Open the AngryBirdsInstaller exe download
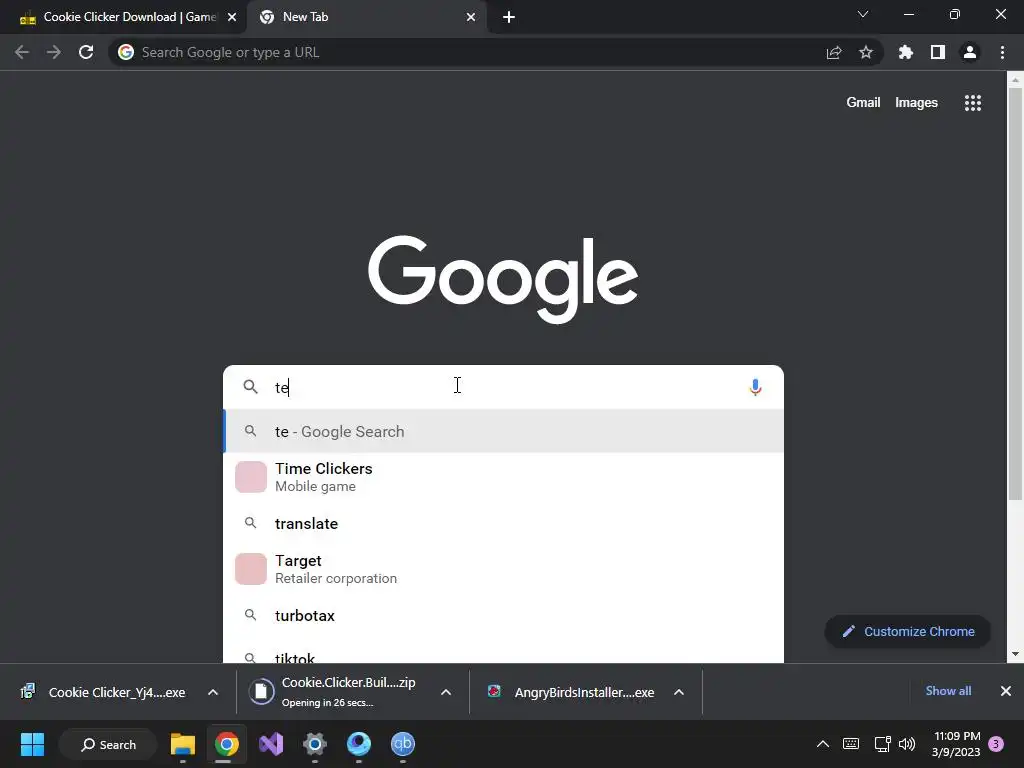The height and width of the screenshot is (768, 1024). point(572,692)
